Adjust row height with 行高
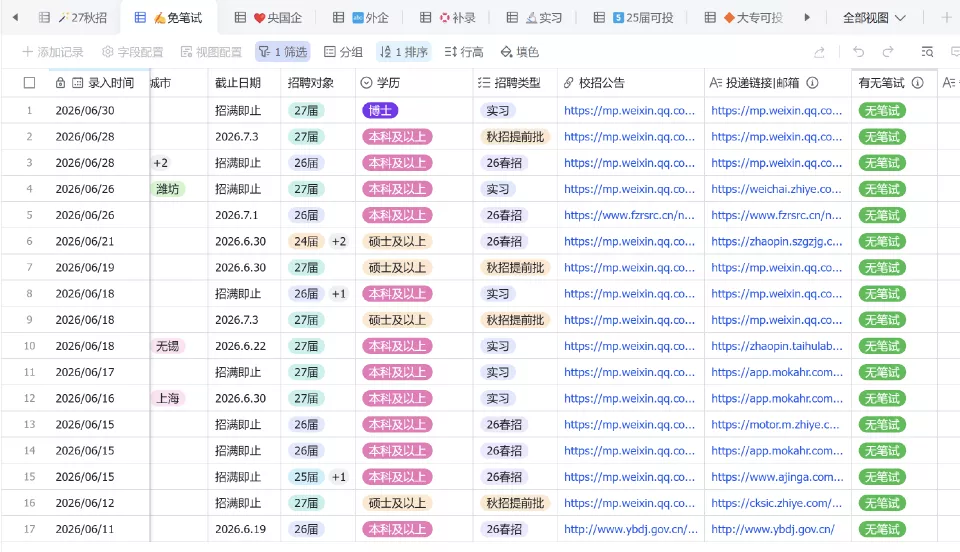 [463, 52]
